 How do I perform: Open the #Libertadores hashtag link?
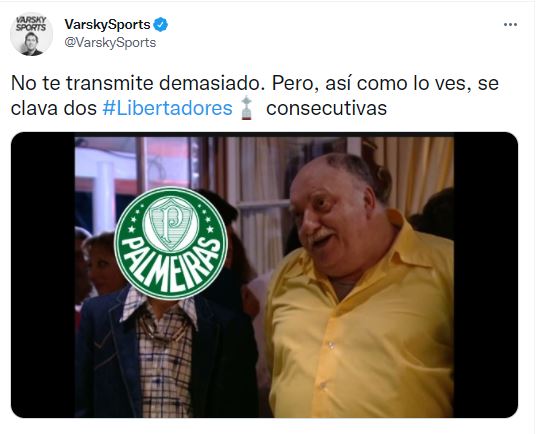168,108
